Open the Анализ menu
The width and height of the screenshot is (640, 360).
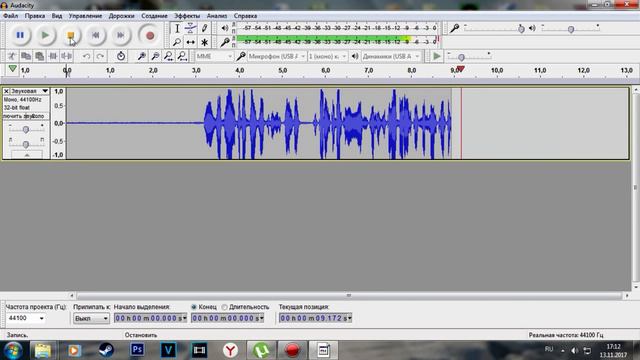point(217,16)
